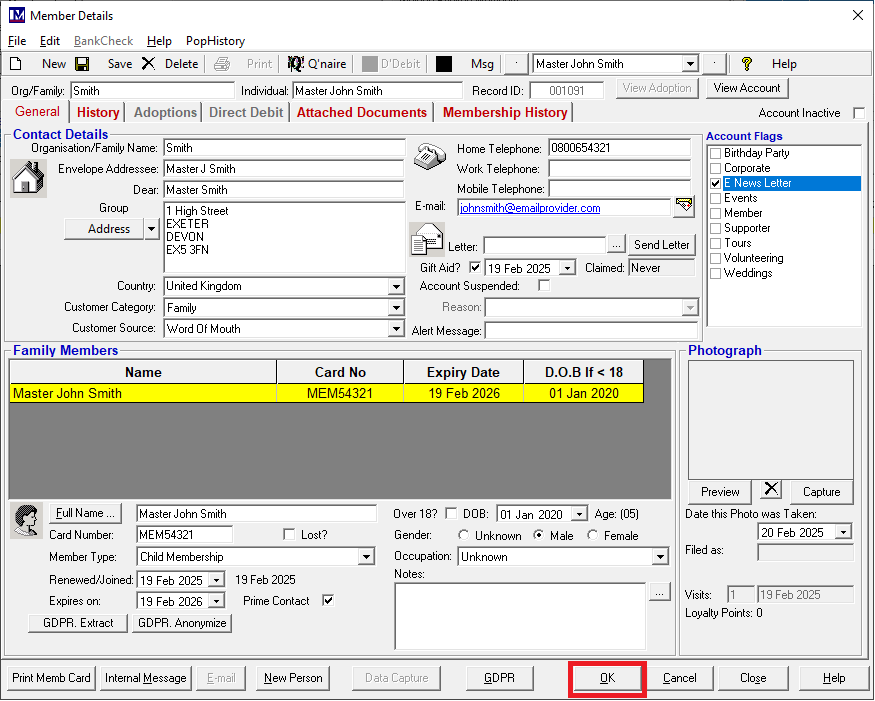Click the black color square in toolbar
Viewport: 875px width, 701px height.
point(444,64)
